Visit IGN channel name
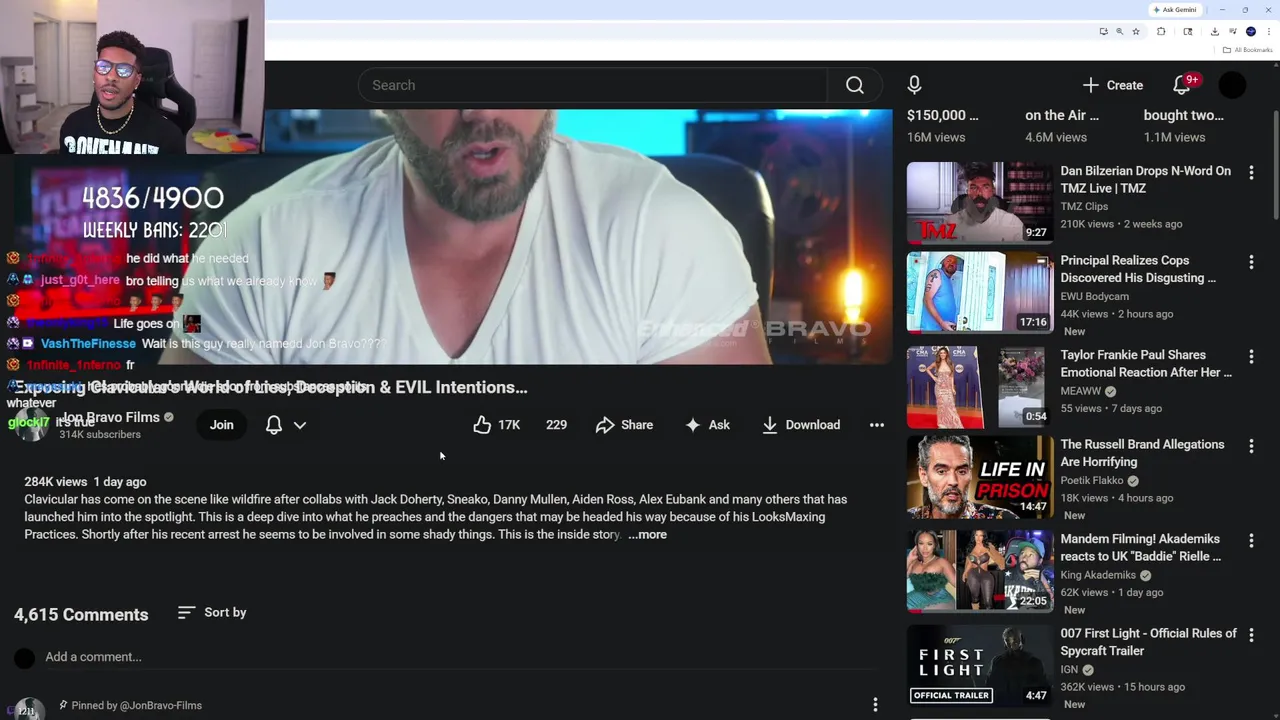 tap(1069, 670)
